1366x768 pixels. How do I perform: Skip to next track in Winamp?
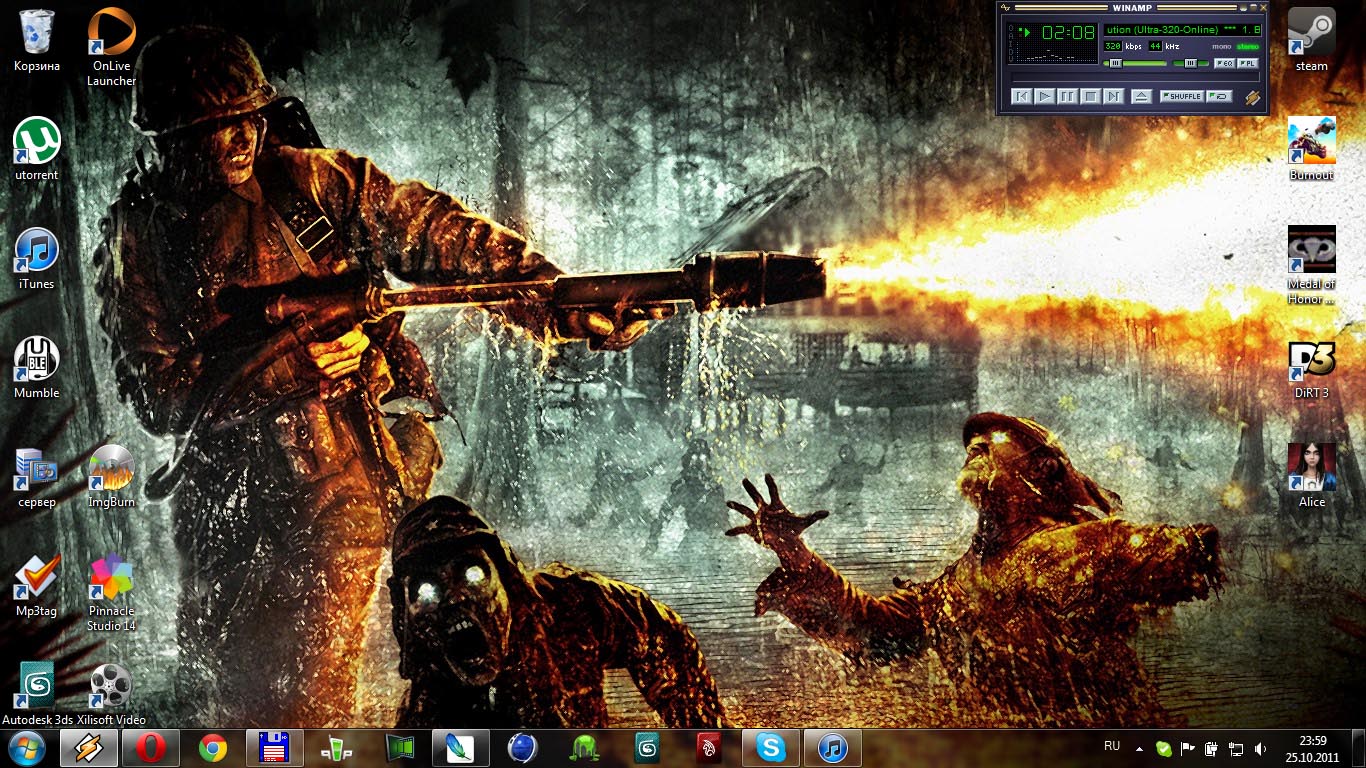point(1113,96)
